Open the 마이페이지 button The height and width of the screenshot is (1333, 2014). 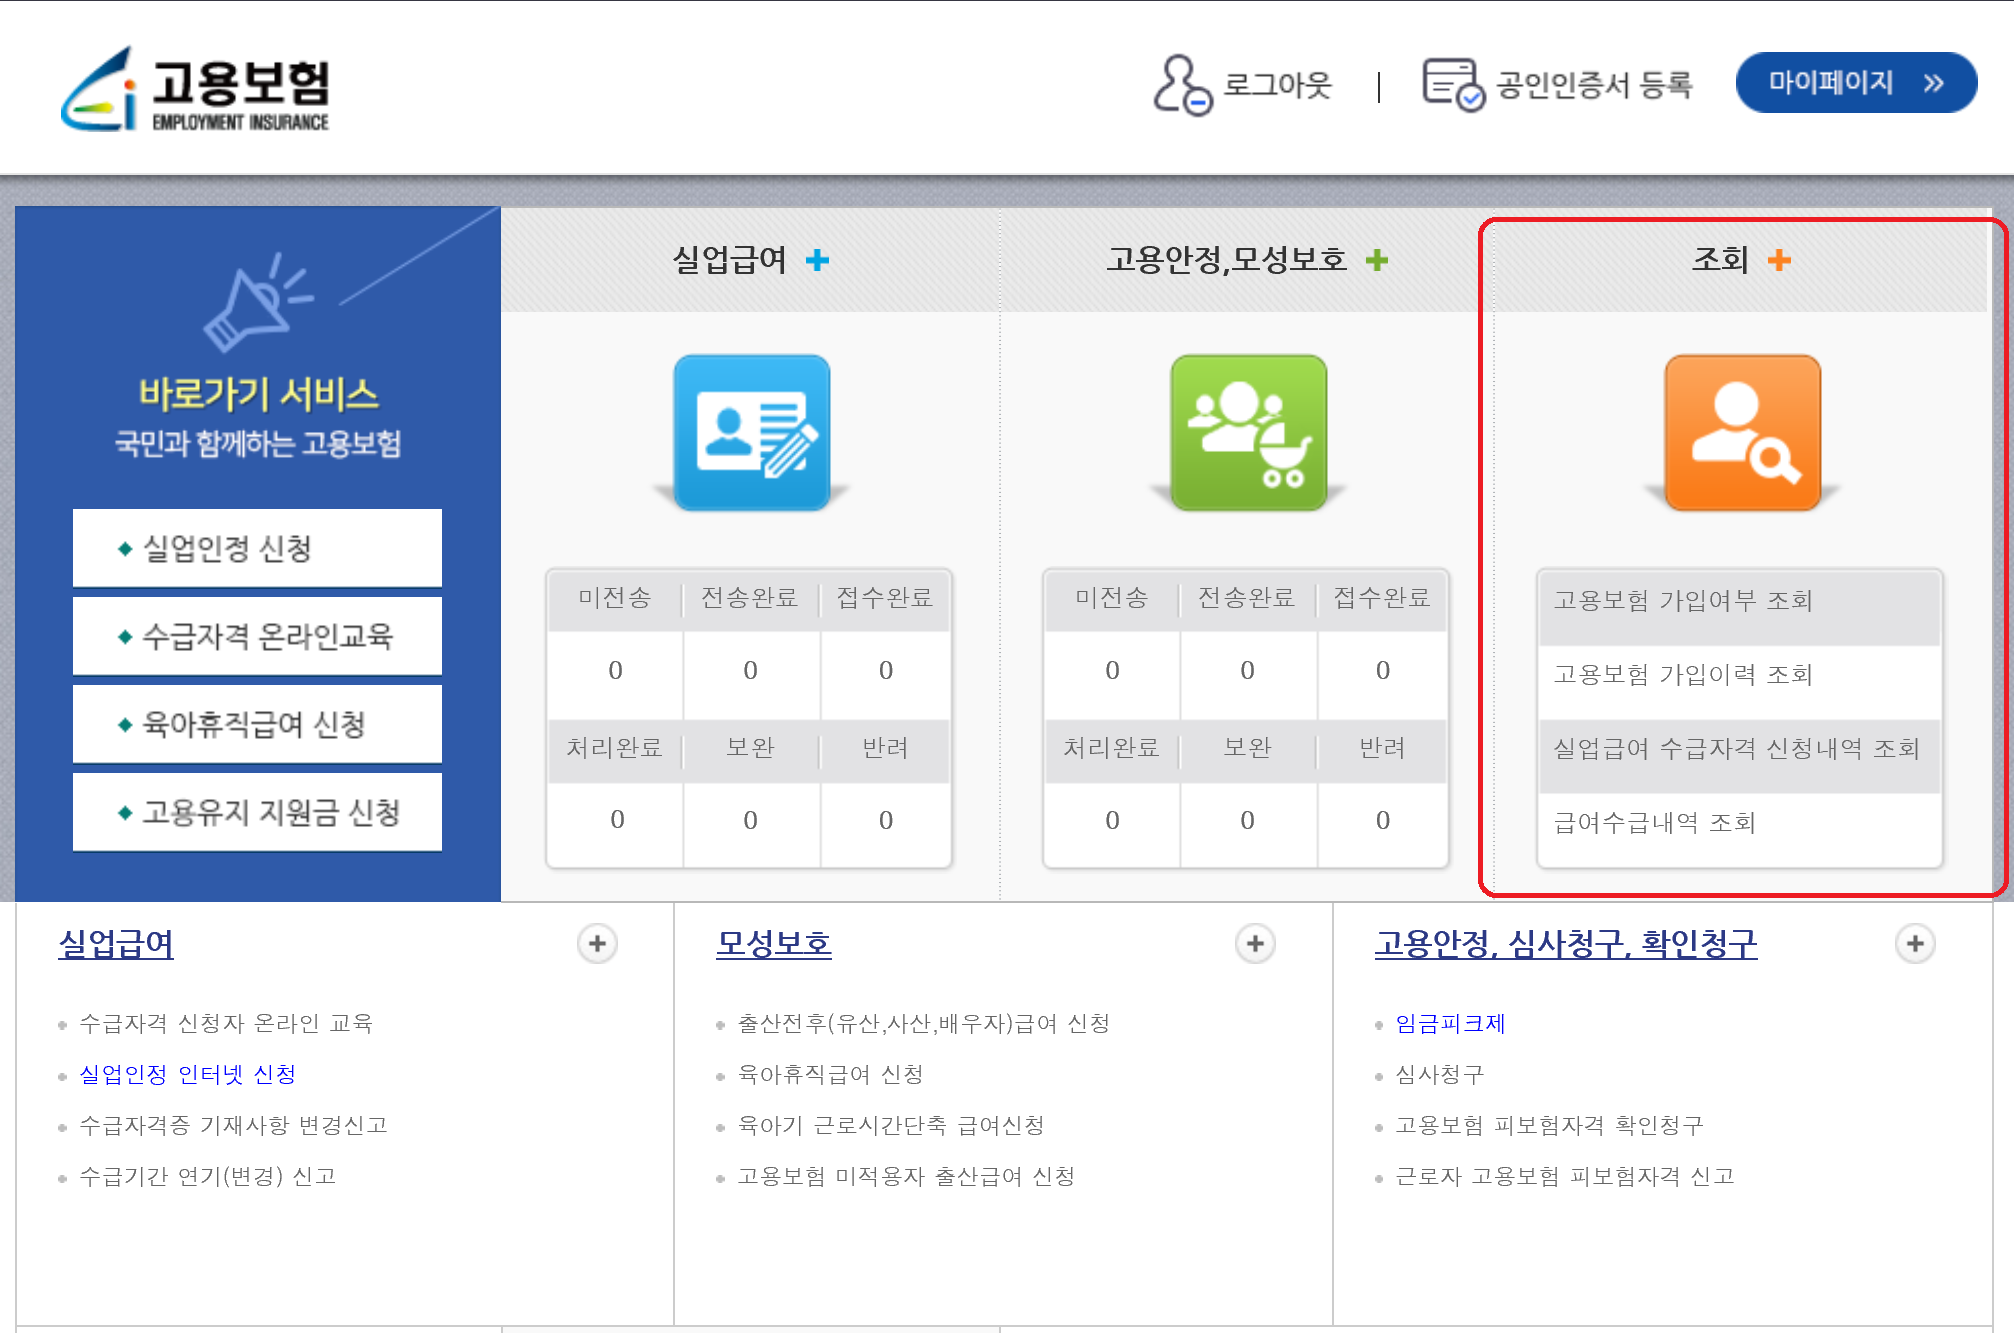coord(1855,83)
